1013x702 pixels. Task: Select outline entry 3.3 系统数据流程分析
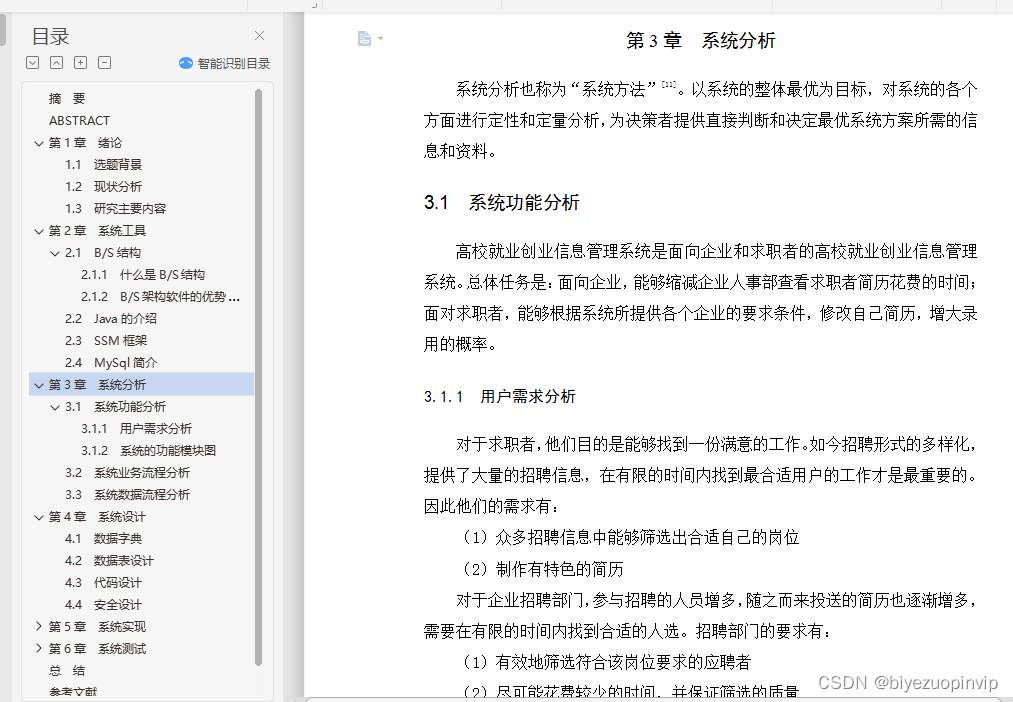[127, 495]
